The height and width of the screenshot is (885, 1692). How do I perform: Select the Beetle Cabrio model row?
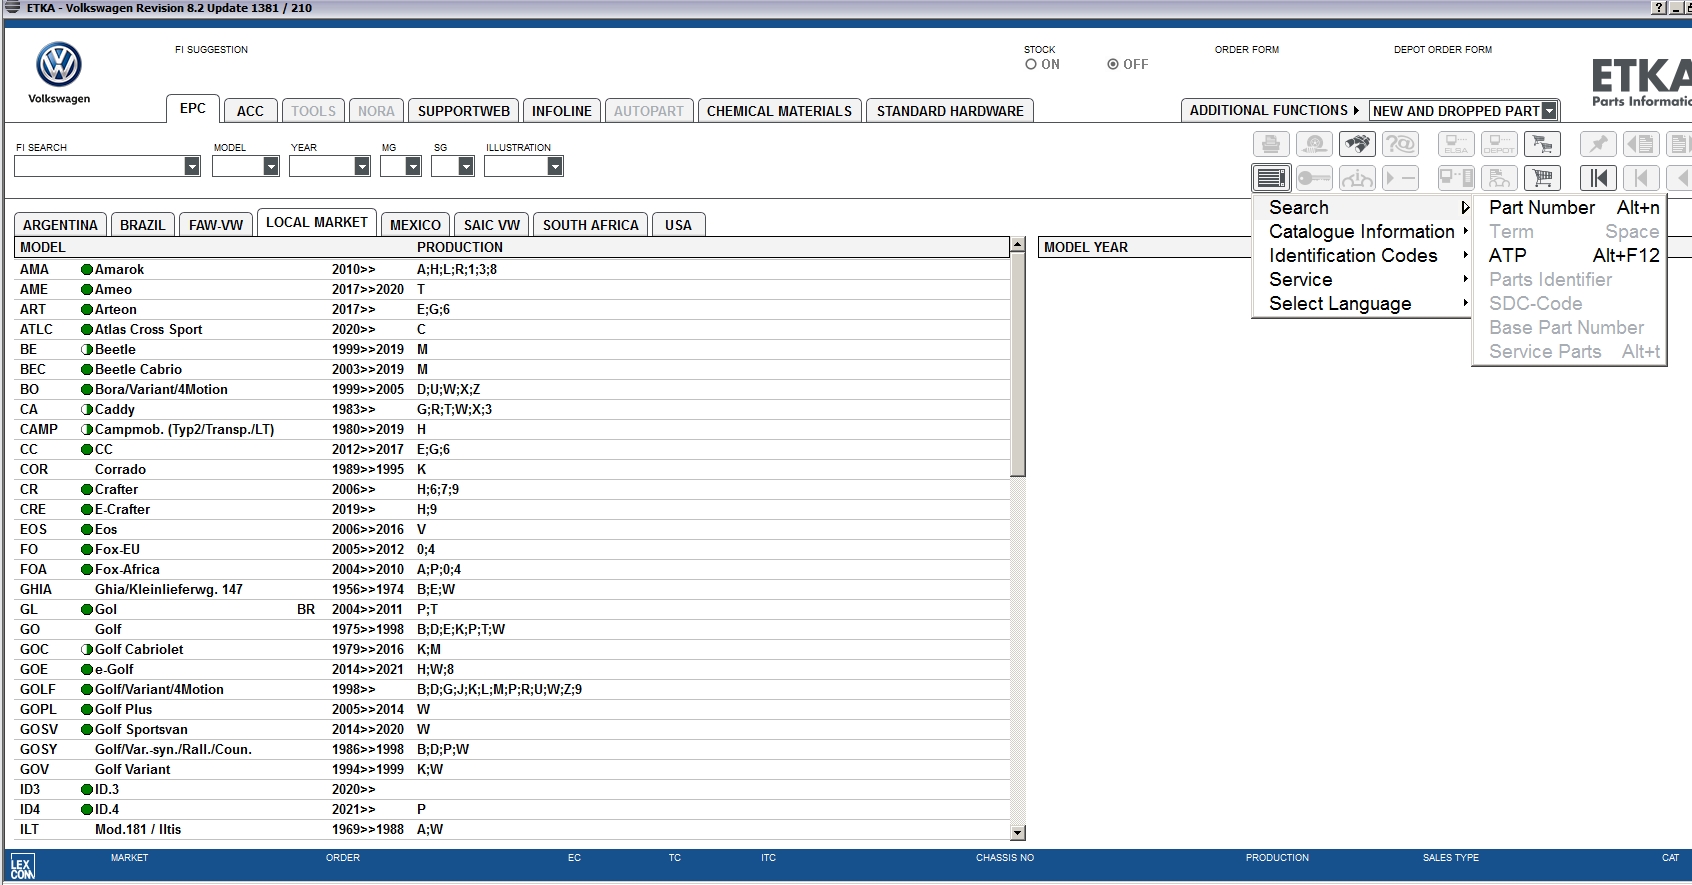click(512, 369)
